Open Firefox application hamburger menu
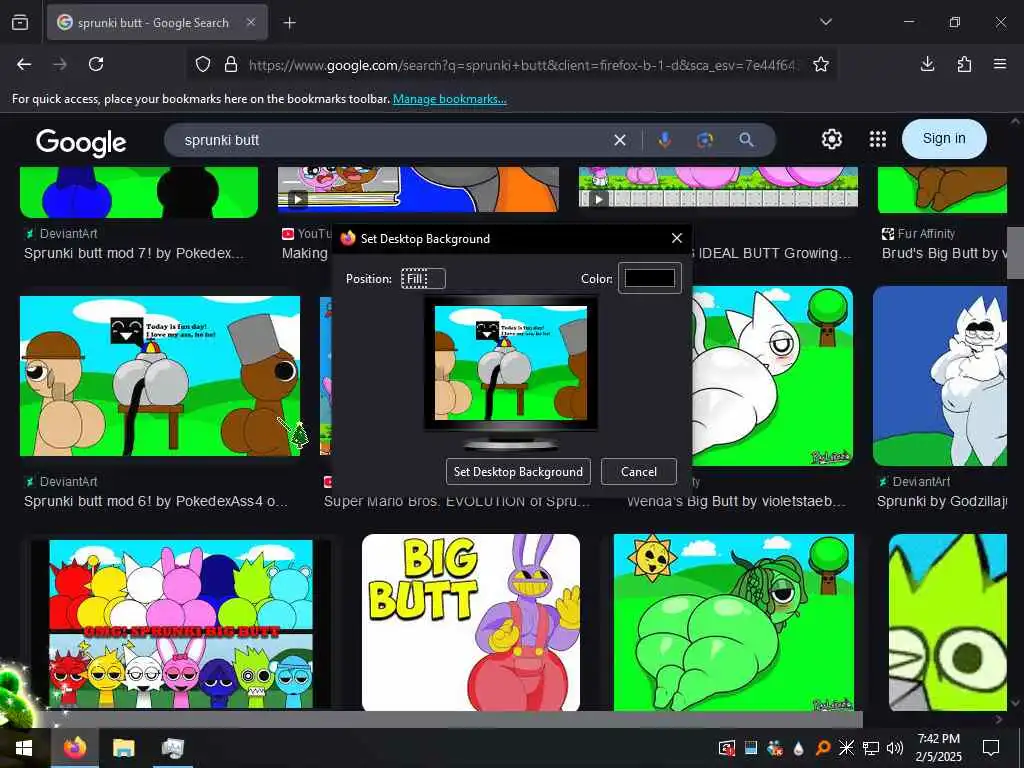This screenshot has height=768, width=1024. point(1000,64)
